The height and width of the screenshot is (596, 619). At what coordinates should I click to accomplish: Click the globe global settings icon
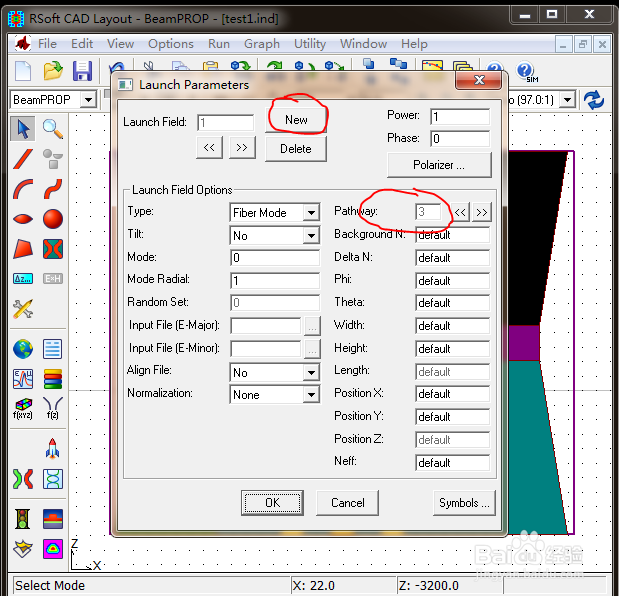(23, 349)
